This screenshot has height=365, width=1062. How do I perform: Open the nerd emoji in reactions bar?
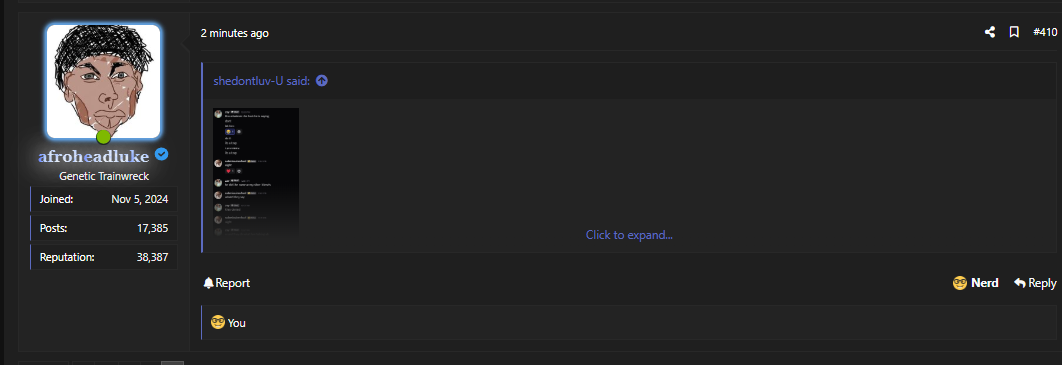coord(217,322)
